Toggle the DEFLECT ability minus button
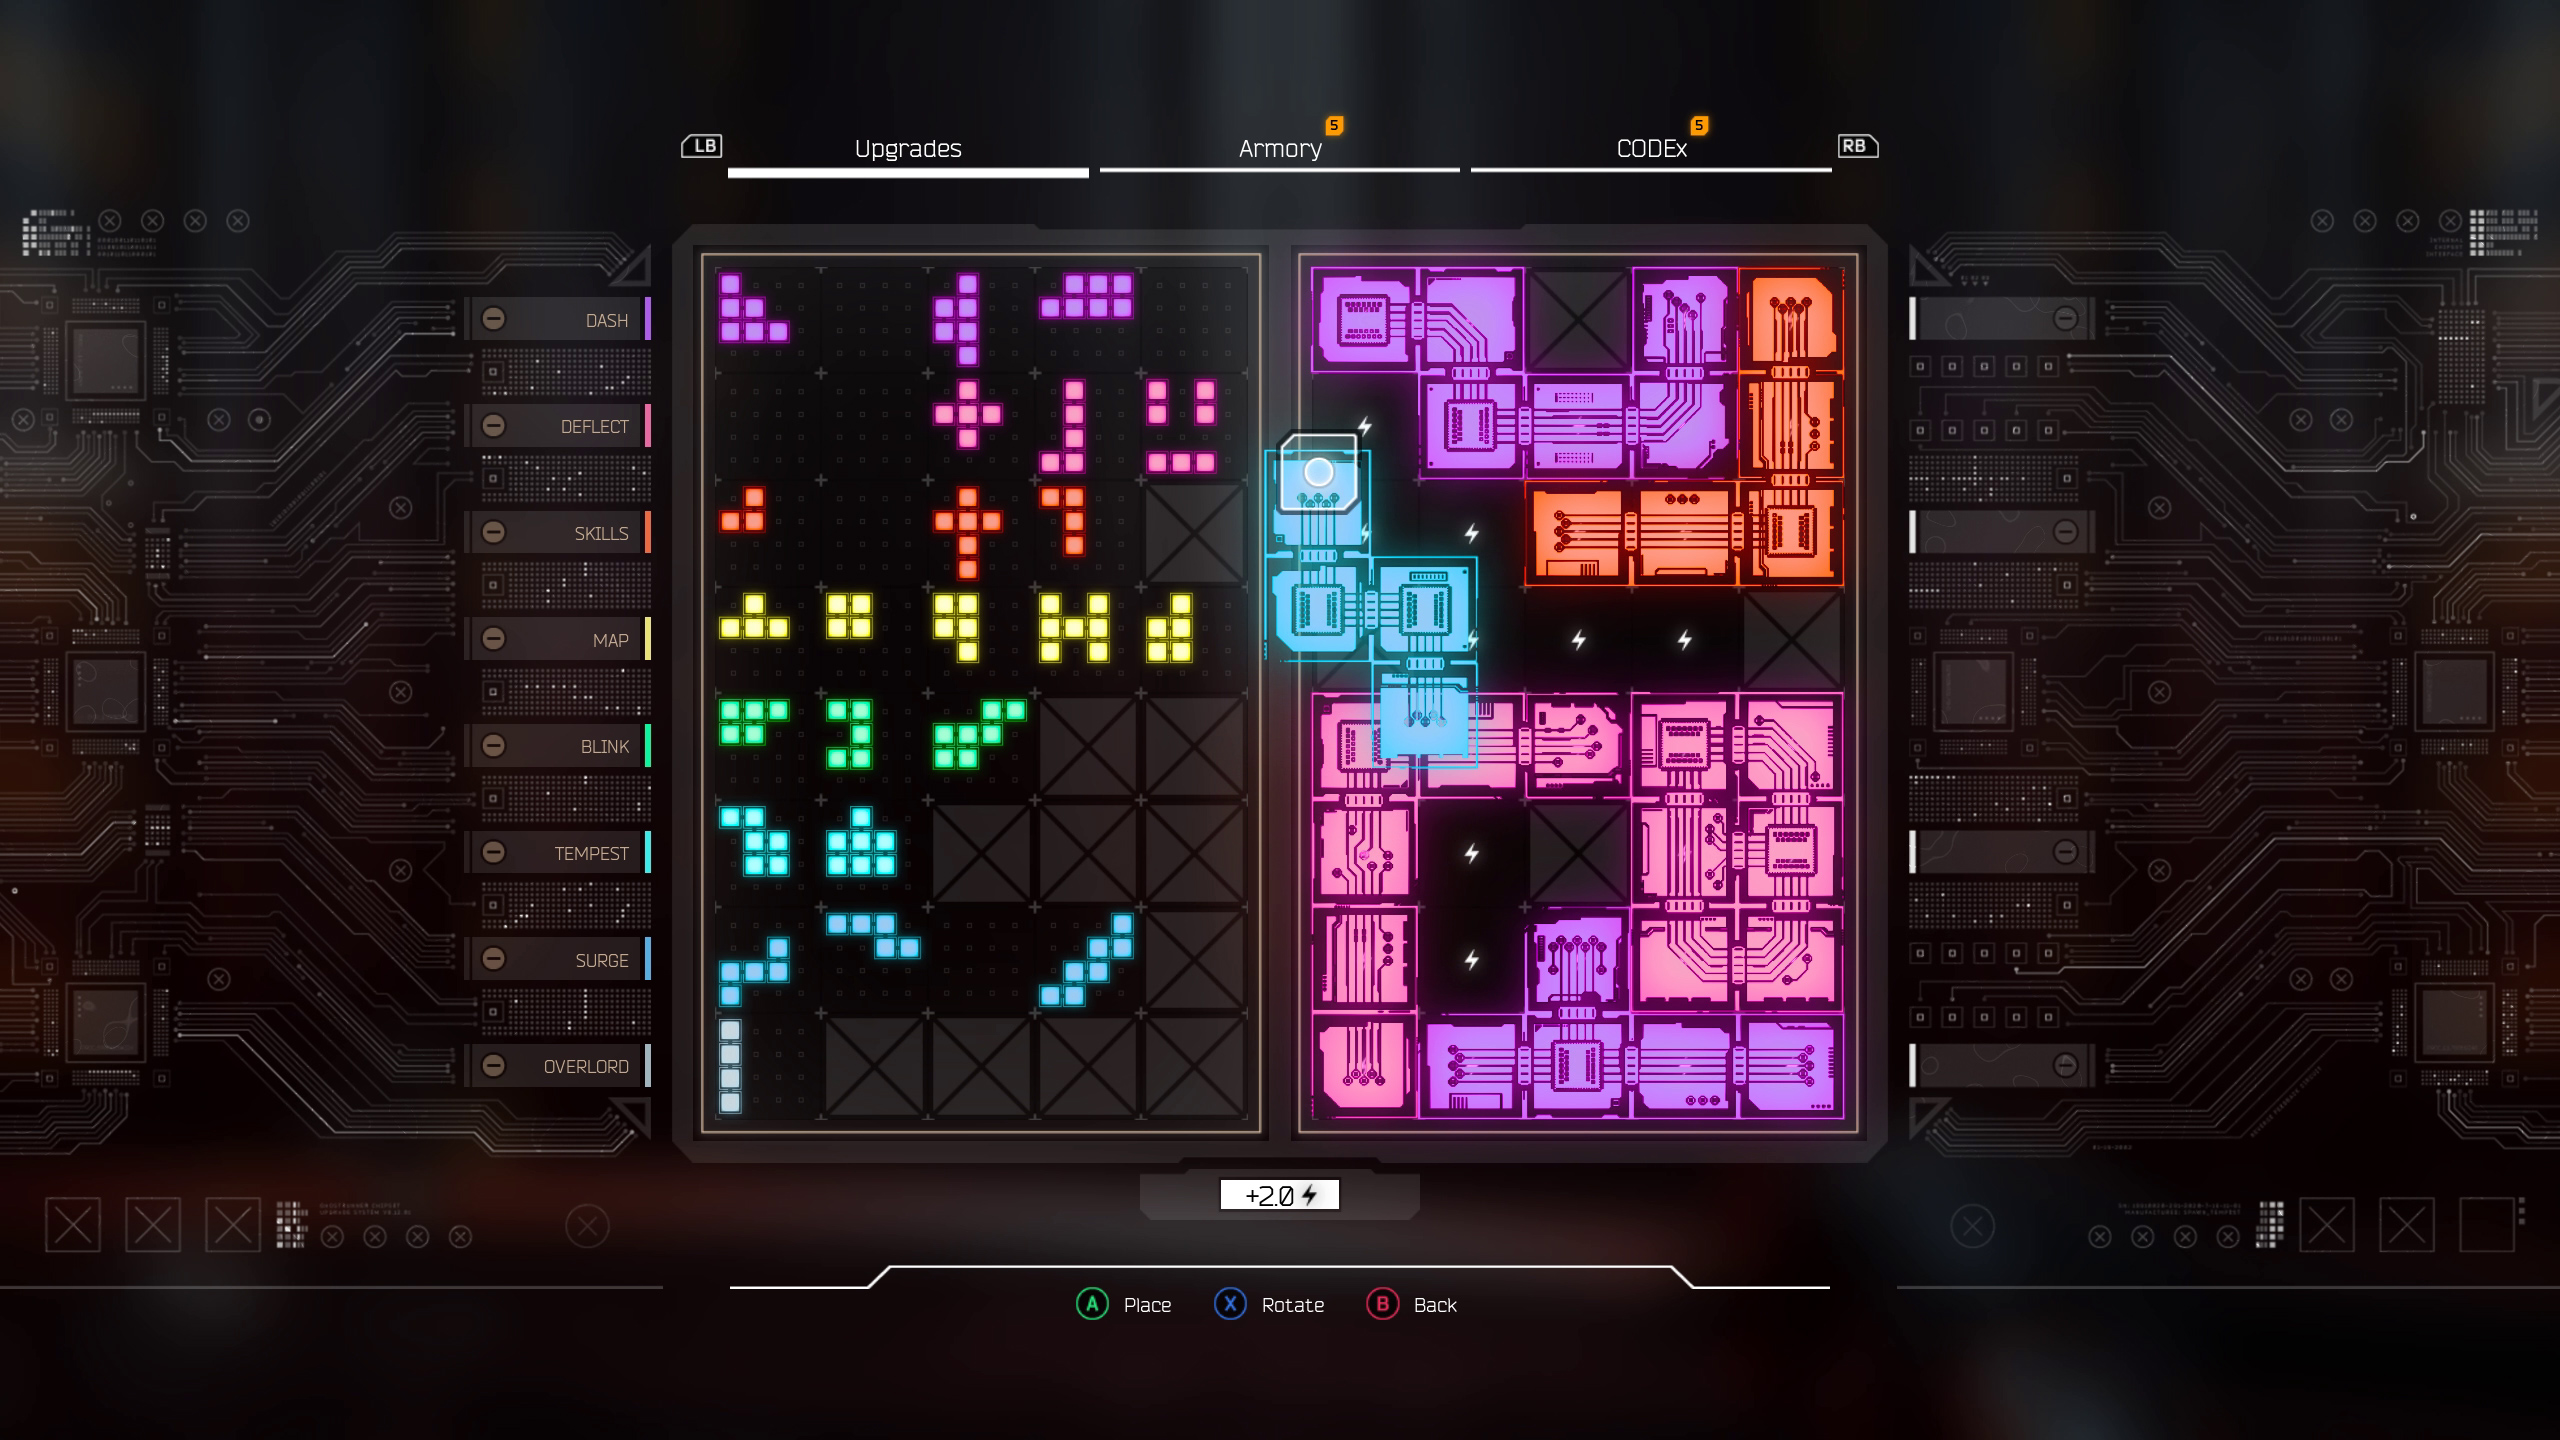This screenshot has width=2560, height=1440. click(x=494, y=425)
